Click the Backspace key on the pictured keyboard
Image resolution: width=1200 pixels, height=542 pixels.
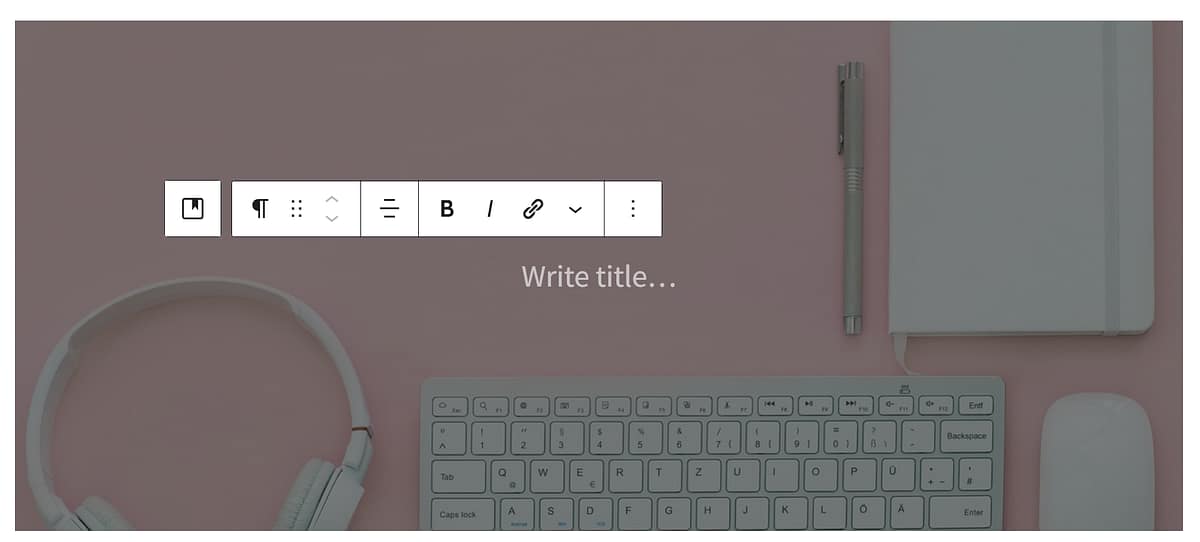click(966, 436)
